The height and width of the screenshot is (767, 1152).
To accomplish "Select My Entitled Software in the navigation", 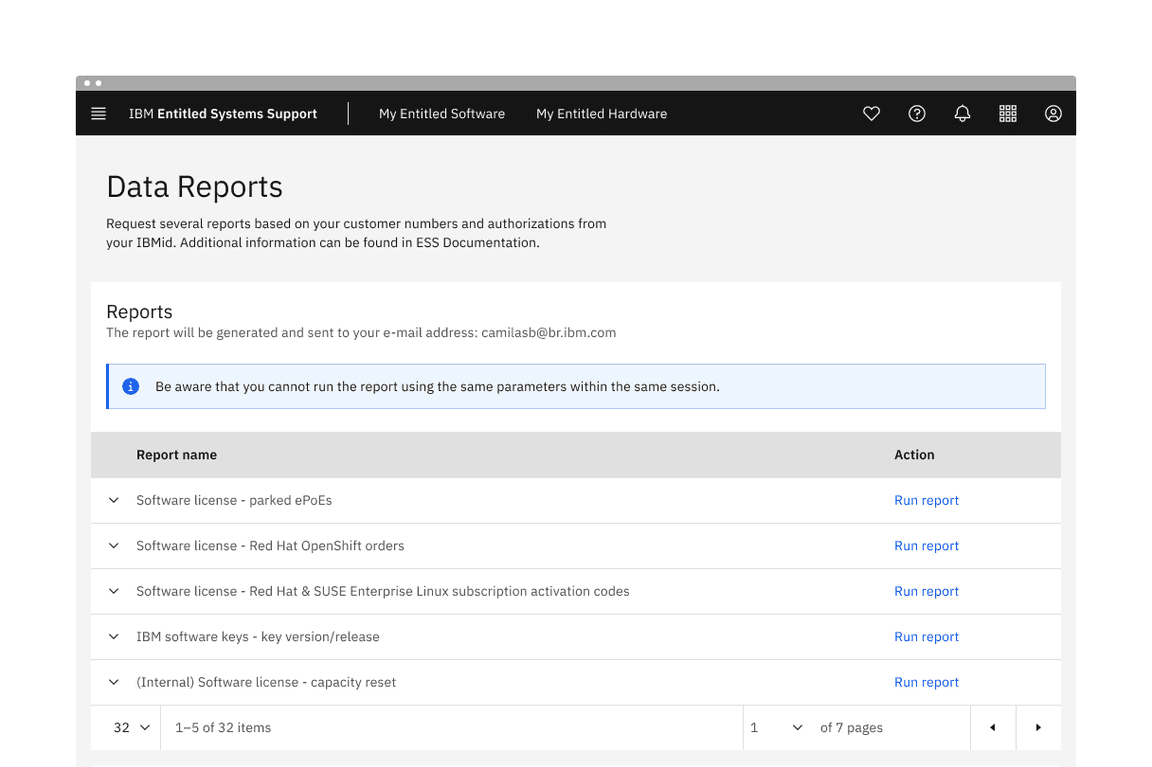I will coord(442,113).
